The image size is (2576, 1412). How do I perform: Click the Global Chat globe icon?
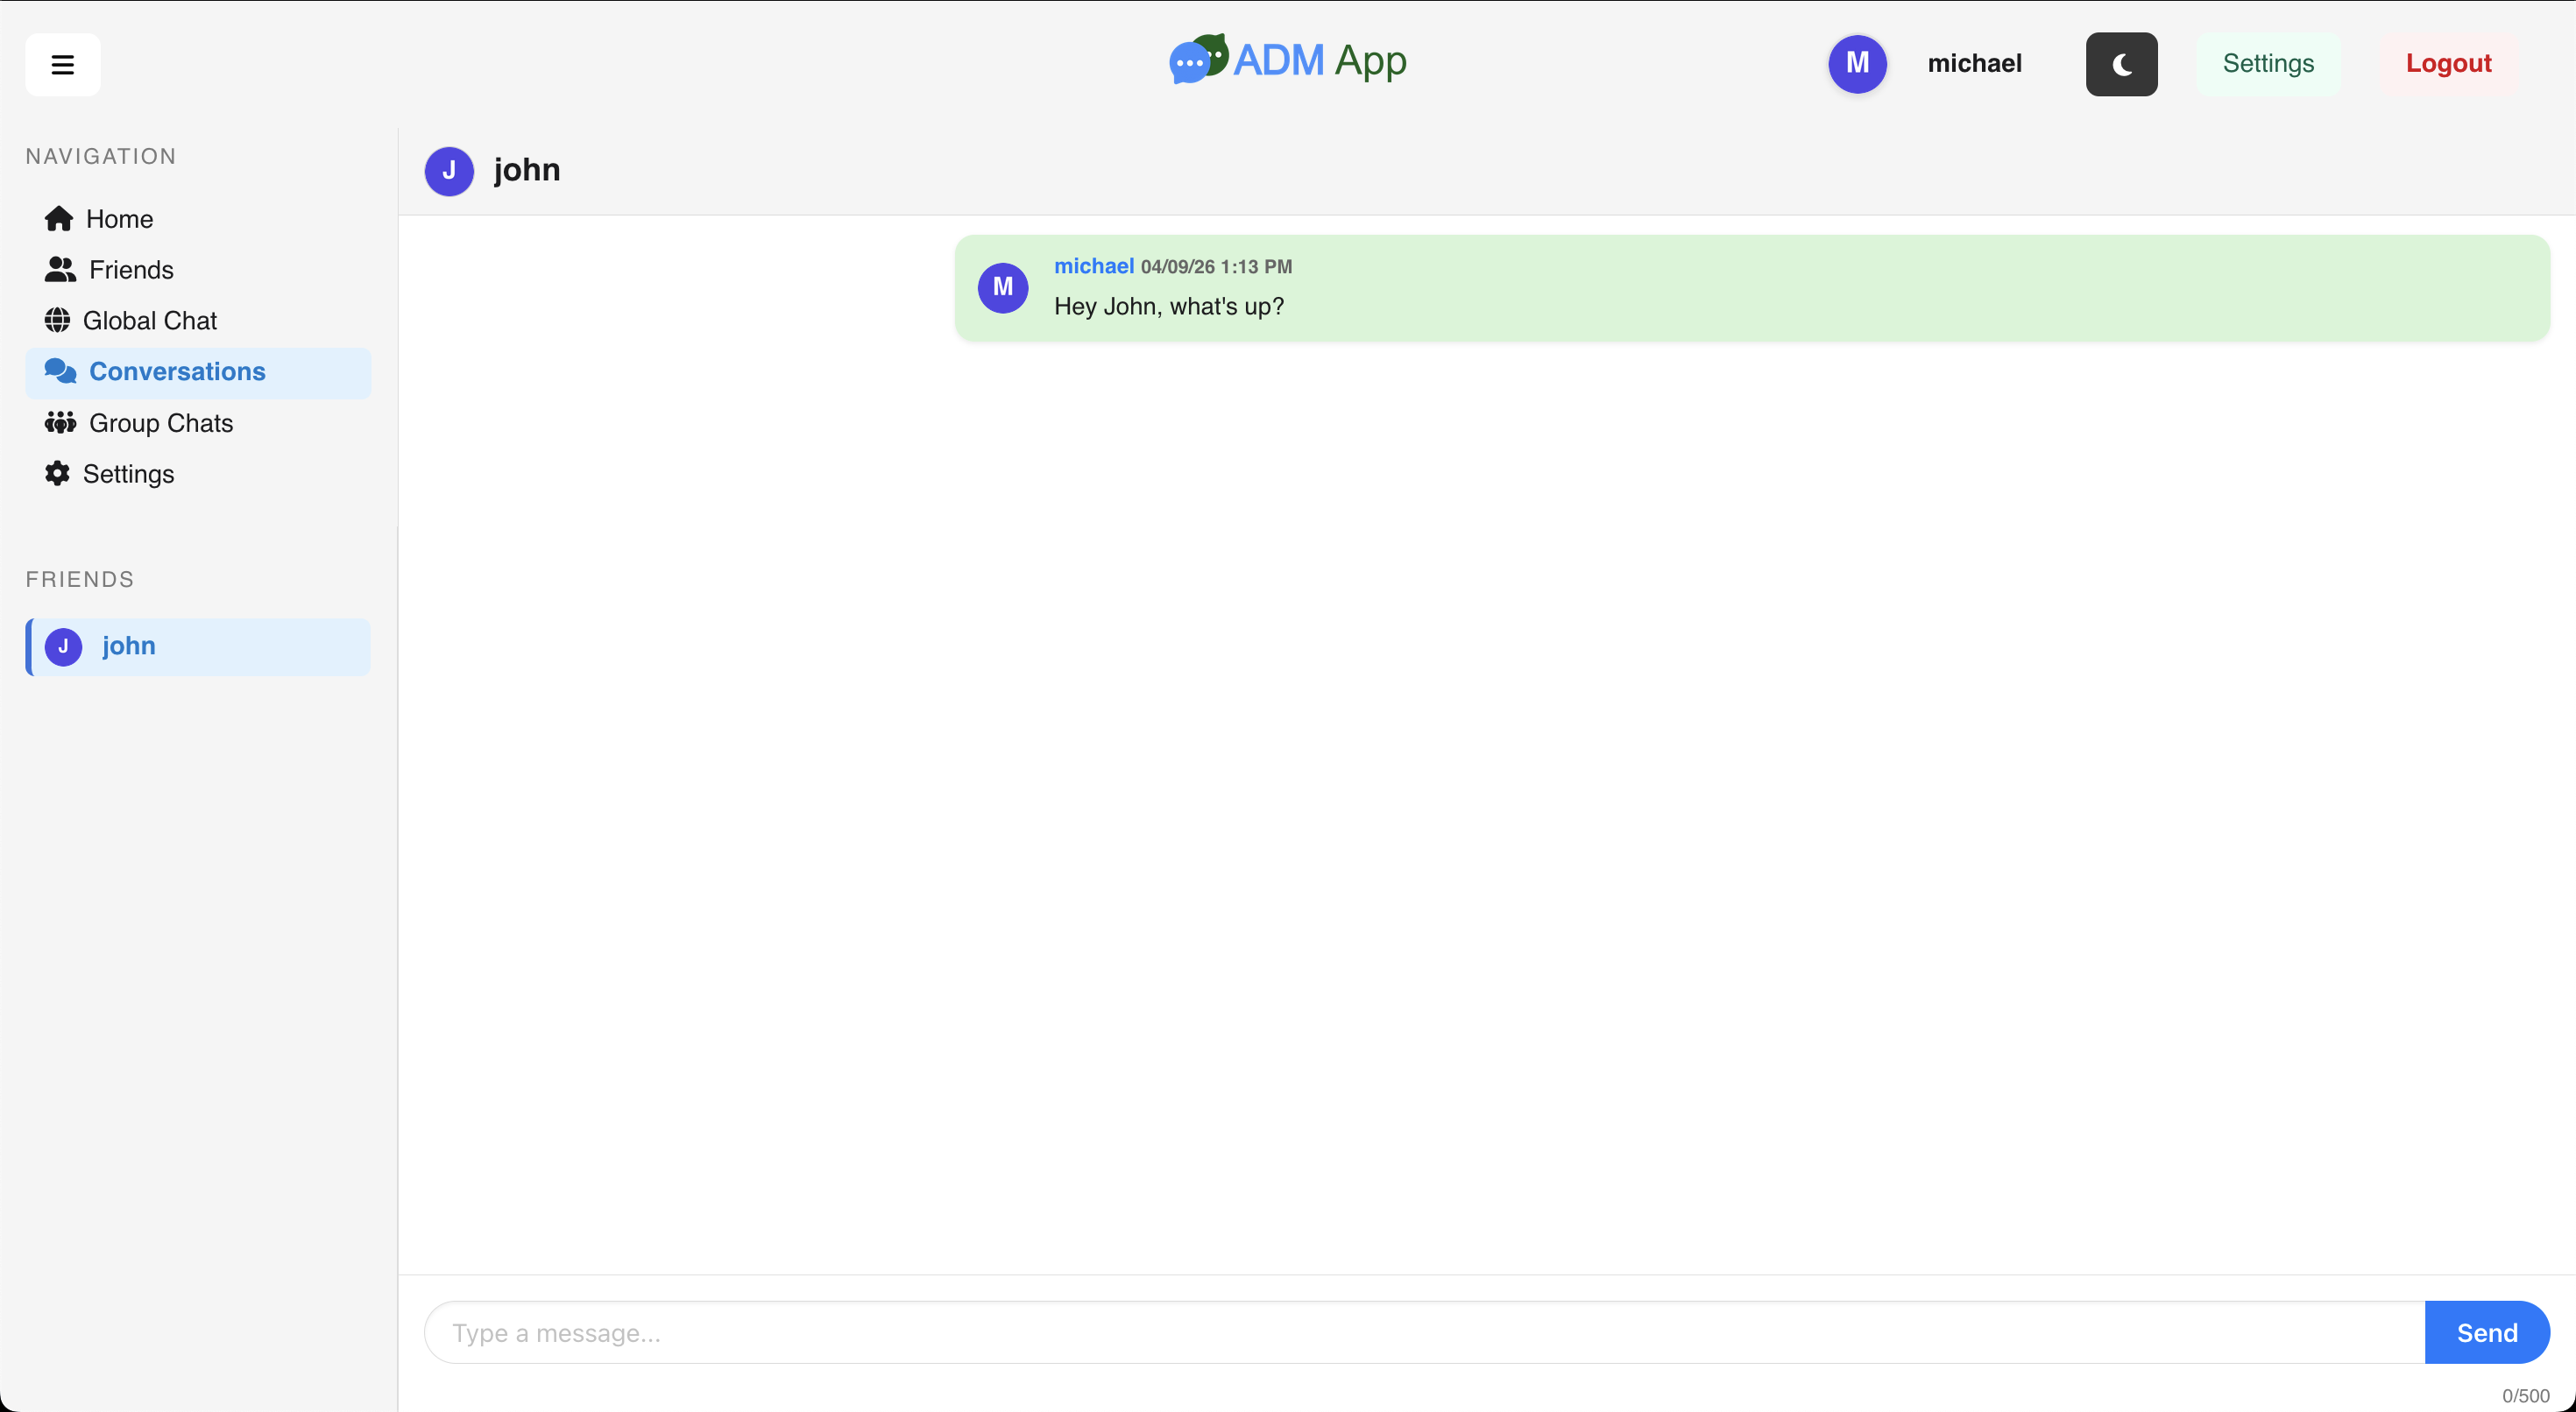57,320
